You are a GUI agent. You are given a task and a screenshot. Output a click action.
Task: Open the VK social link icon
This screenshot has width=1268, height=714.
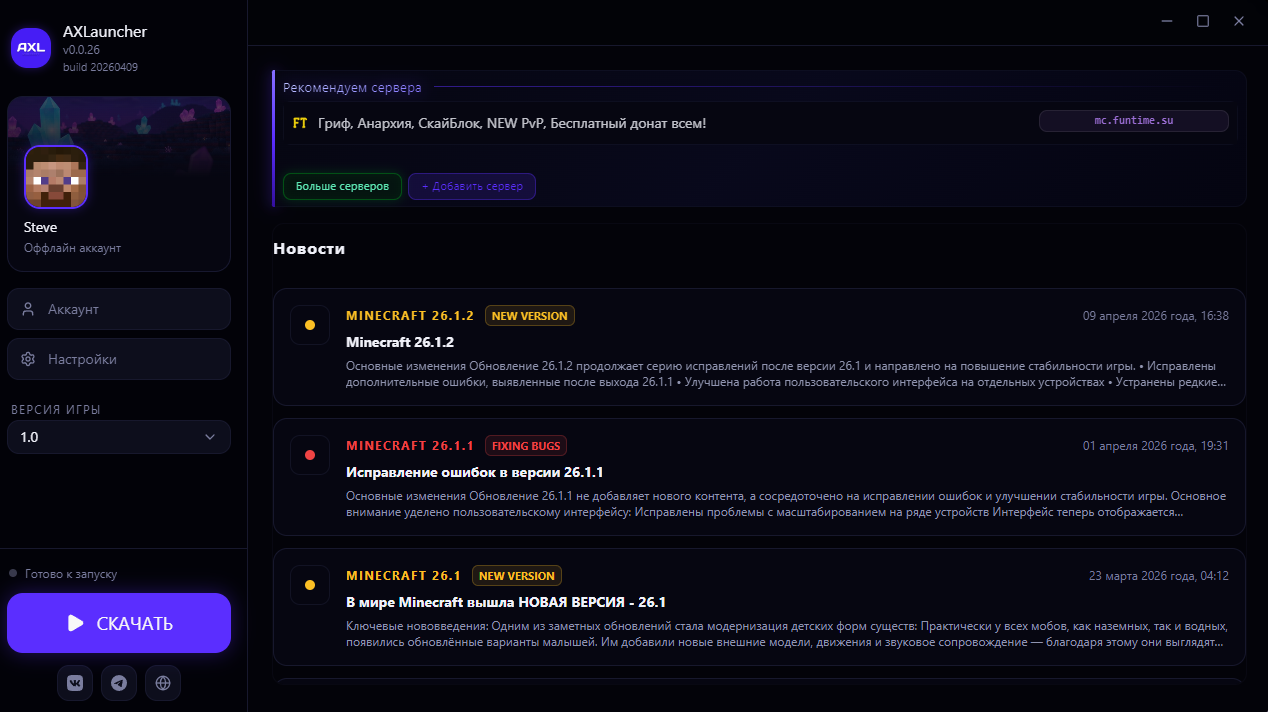pos(75,683)
